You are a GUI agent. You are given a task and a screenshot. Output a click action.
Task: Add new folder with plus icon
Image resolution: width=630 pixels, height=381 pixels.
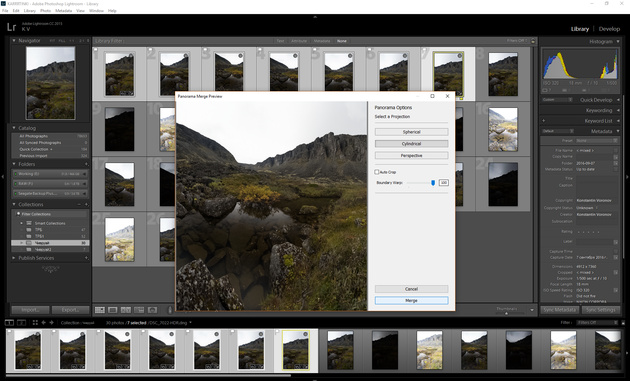point(86,164)
